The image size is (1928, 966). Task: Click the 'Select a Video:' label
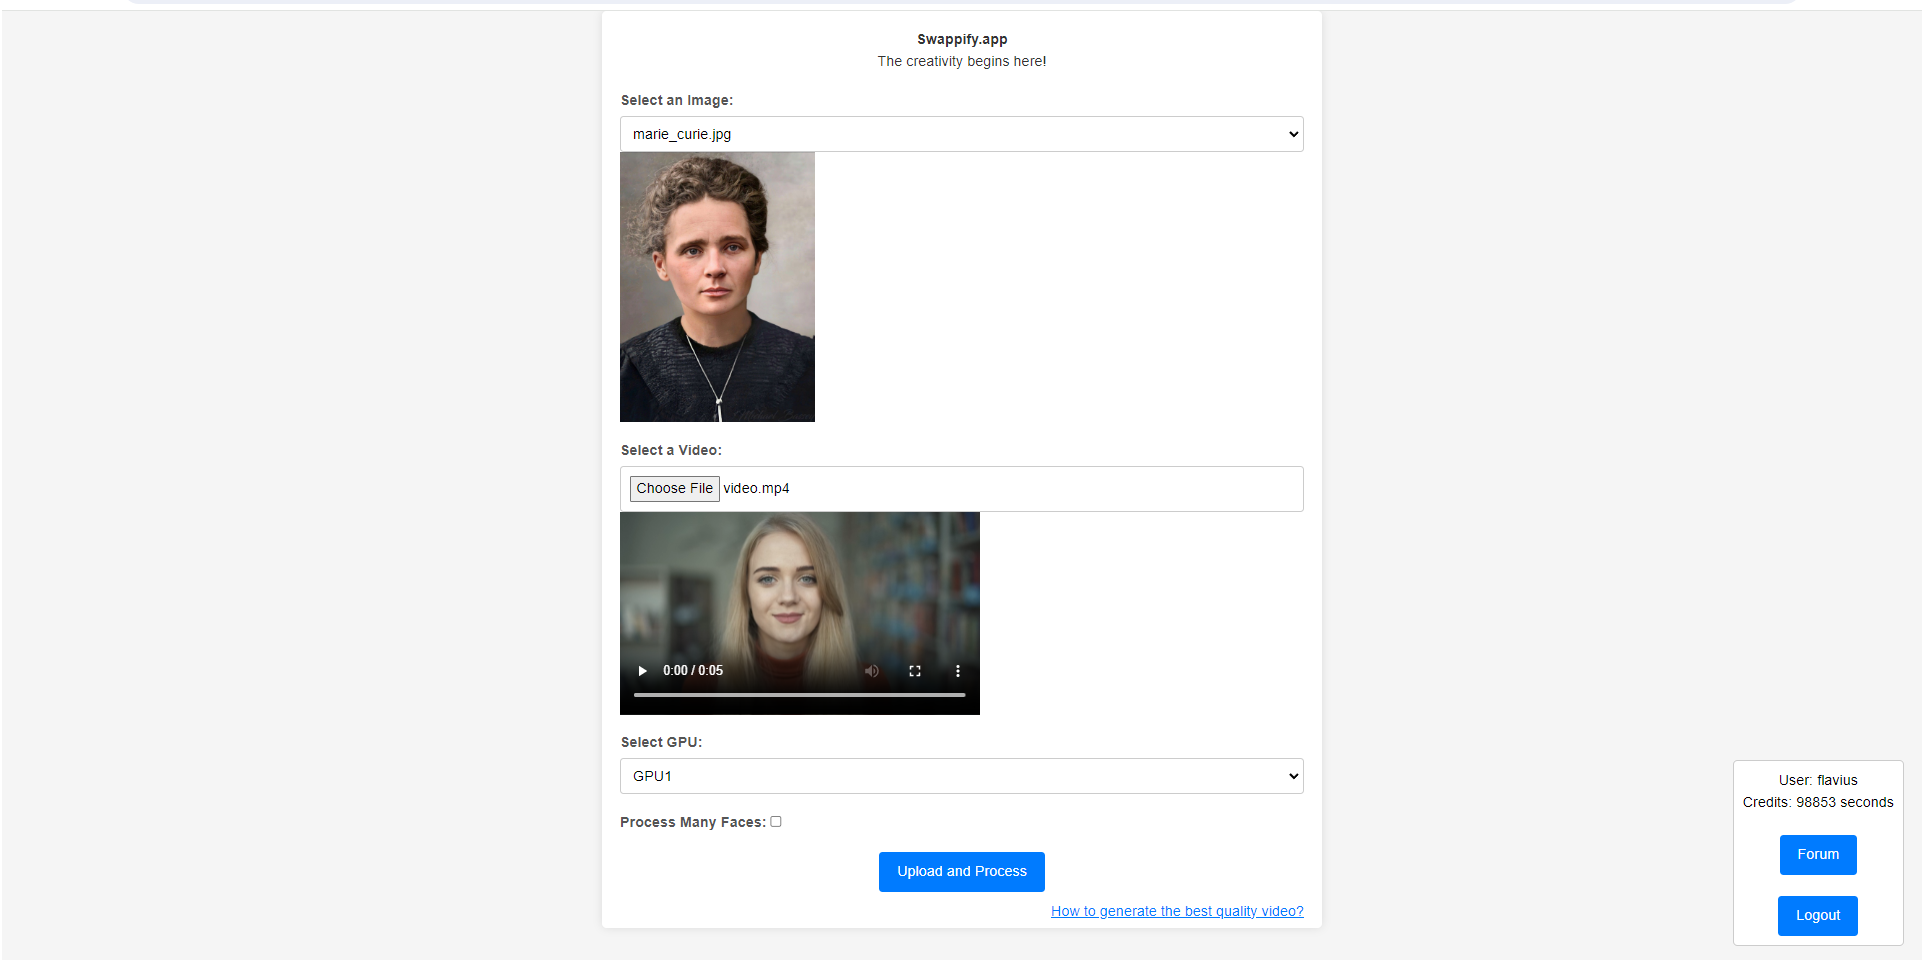click(671, 450)
